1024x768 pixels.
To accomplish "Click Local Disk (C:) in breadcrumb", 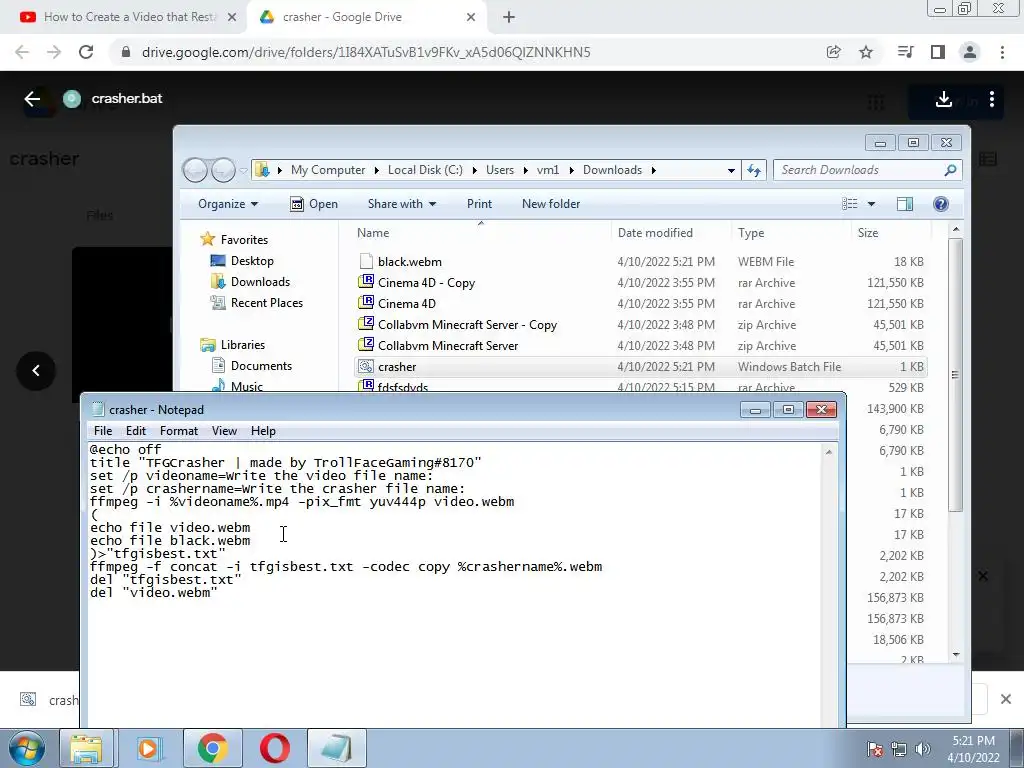I will [425, 170].
